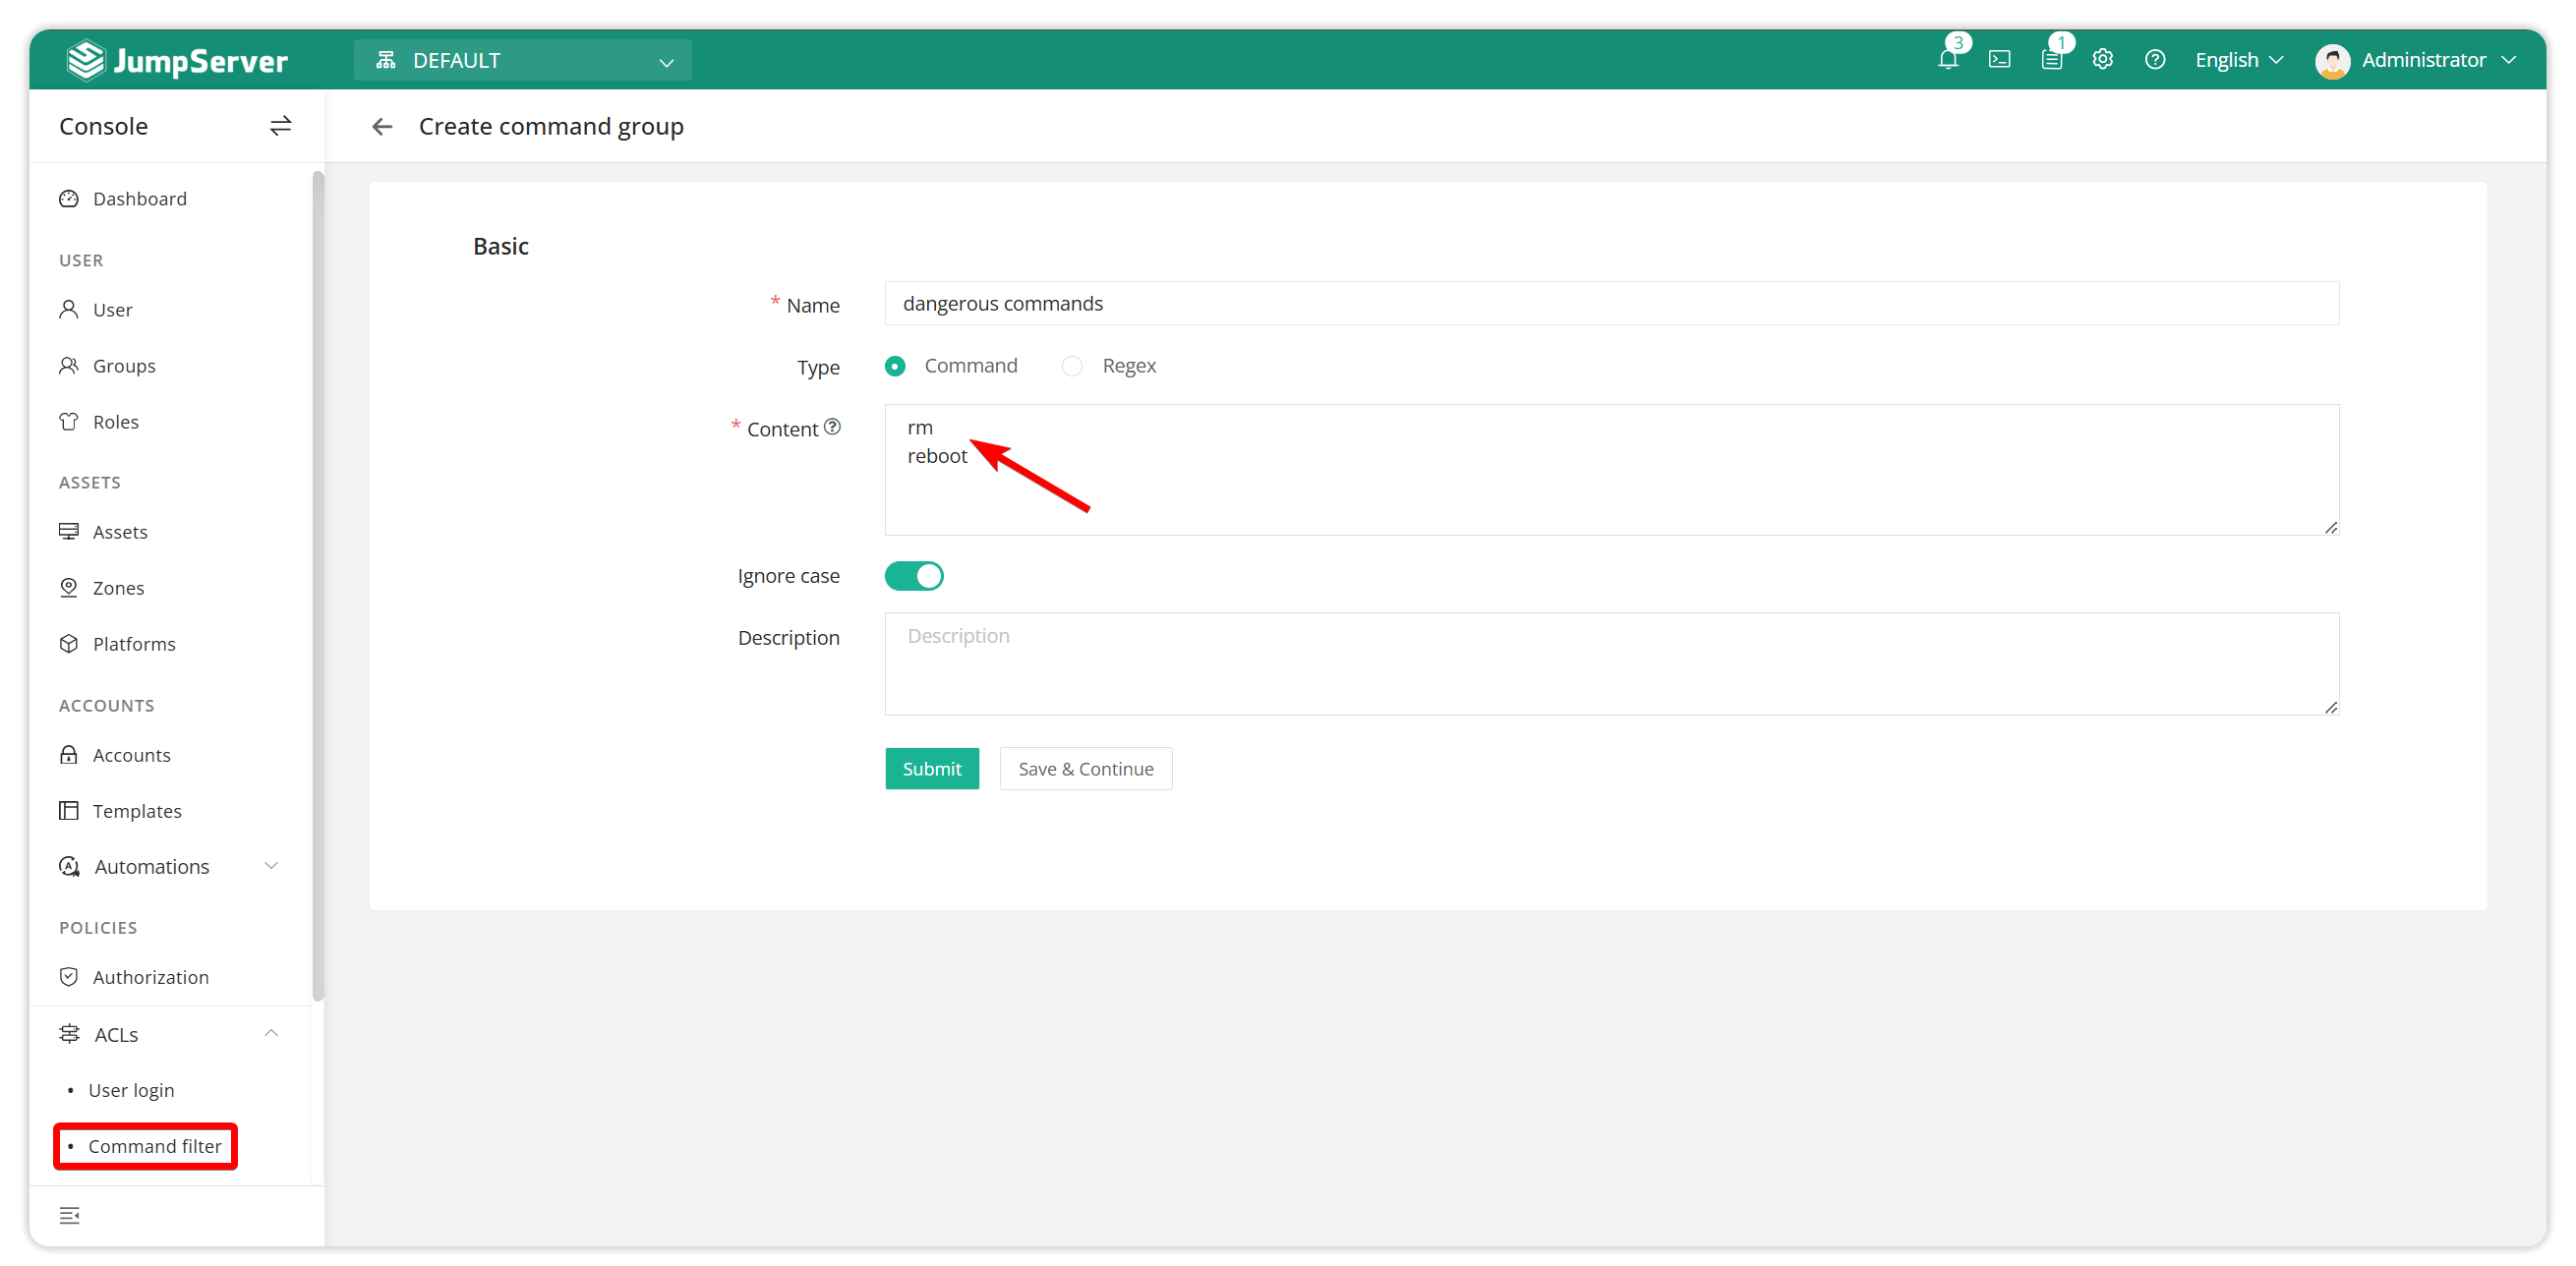Viewport: 2576px width, 1266px height.
Task: Open the DEFAULT organization dropdown
Action: pyautogui.click(x=522, y=61)
